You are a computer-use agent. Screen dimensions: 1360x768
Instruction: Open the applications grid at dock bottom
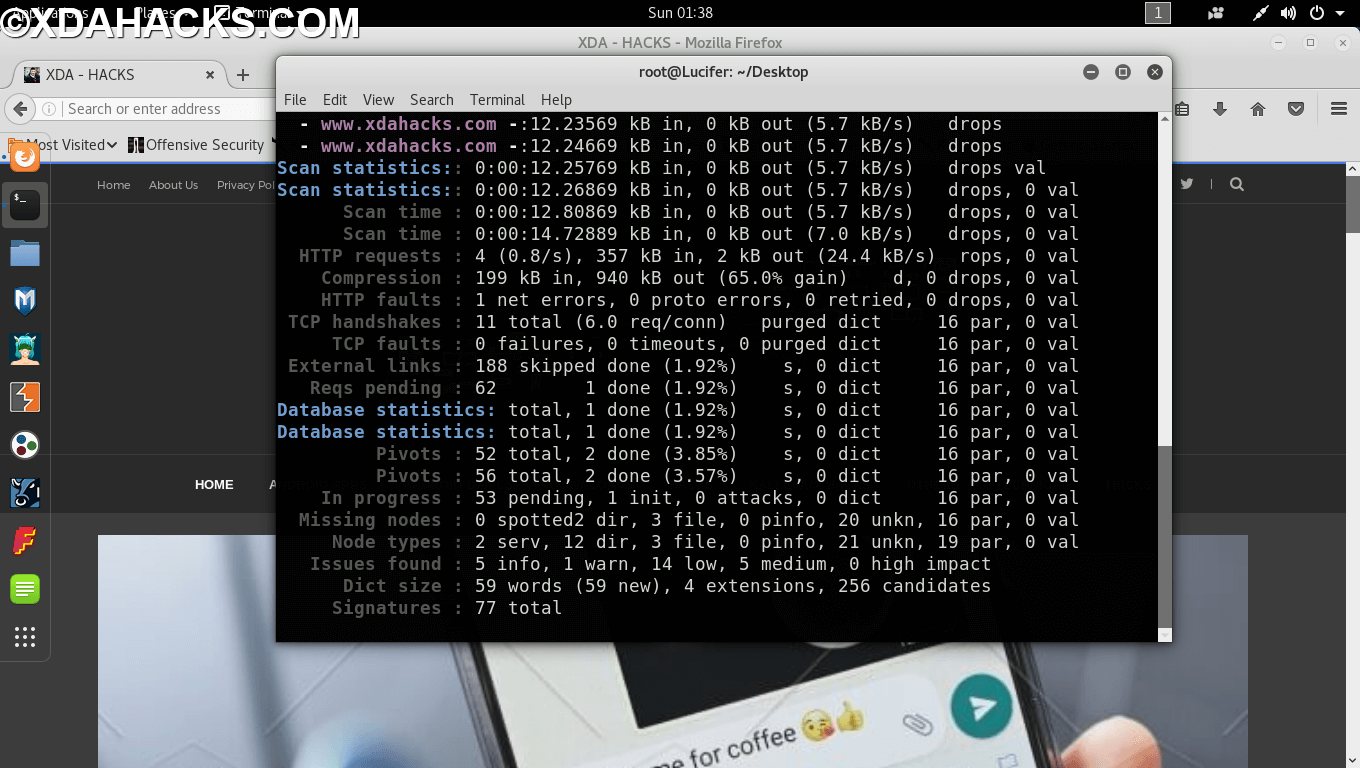point(24,637)
